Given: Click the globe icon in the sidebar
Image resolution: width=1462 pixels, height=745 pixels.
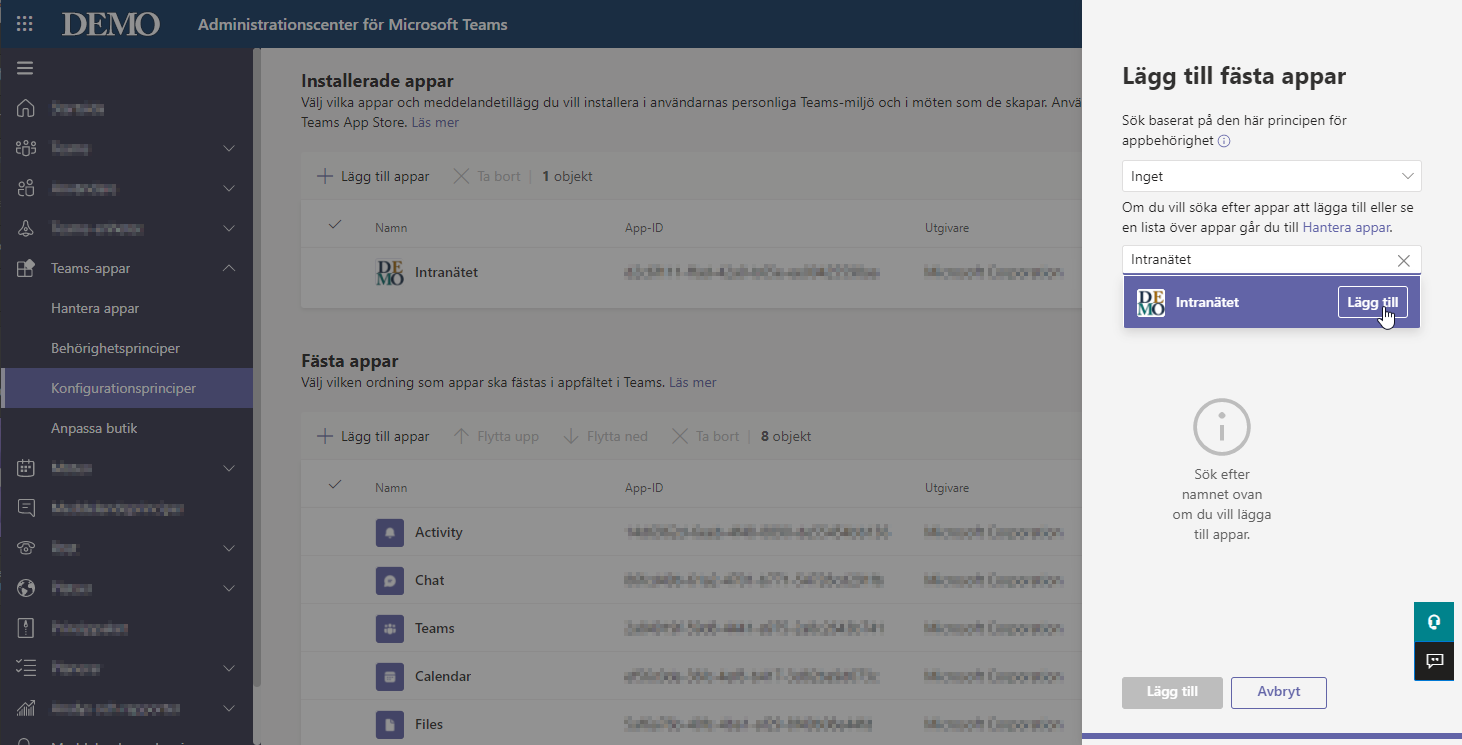Looking at the screenshot, I should pos(27,588).
